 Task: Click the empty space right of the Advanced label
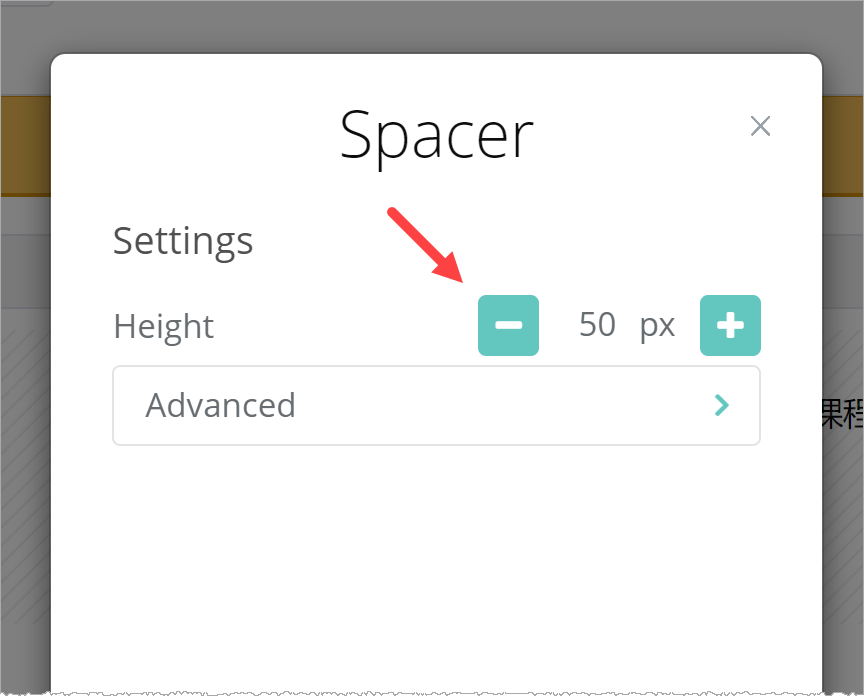pyautogui.click(x=500, y=405)
